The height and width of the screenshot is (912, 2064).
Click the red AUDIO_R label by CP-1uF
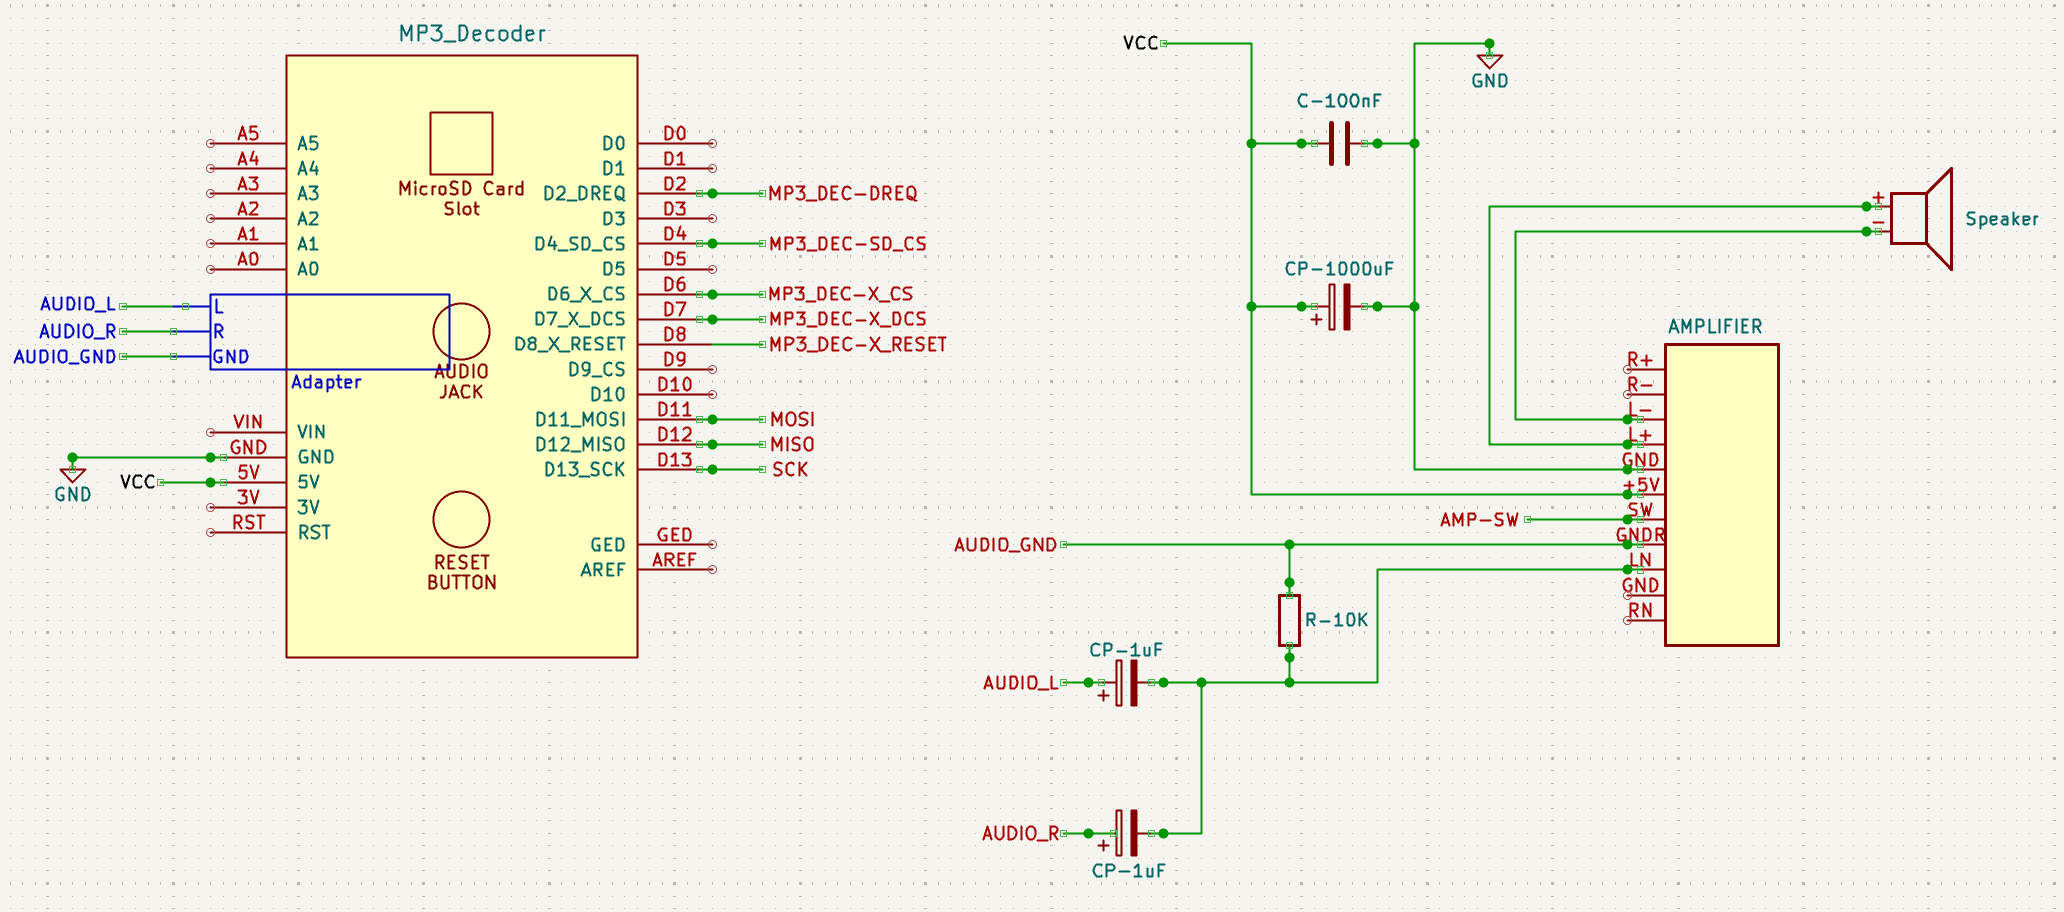pos(1020,833)
